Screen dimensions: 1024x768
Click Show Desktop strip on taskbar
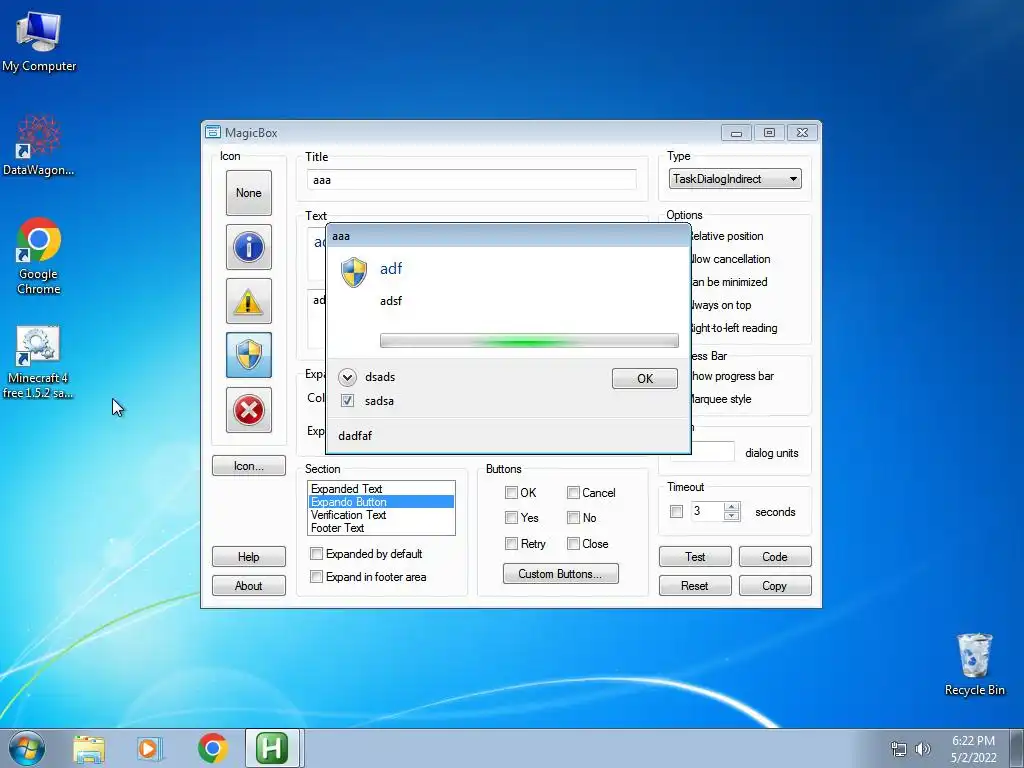click(x=1017, y=748)
